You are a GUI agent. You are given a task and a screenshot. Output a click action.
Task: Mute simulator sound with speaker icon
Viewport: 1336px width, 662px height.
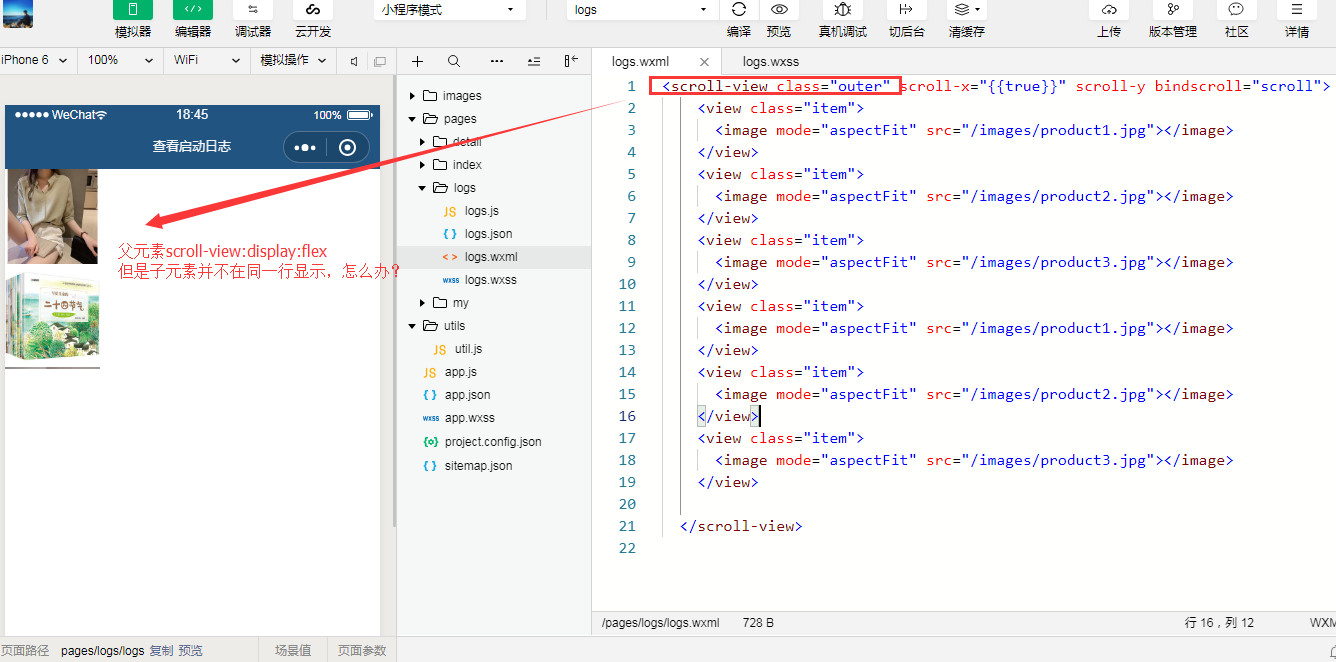click(x=354, y=61)
